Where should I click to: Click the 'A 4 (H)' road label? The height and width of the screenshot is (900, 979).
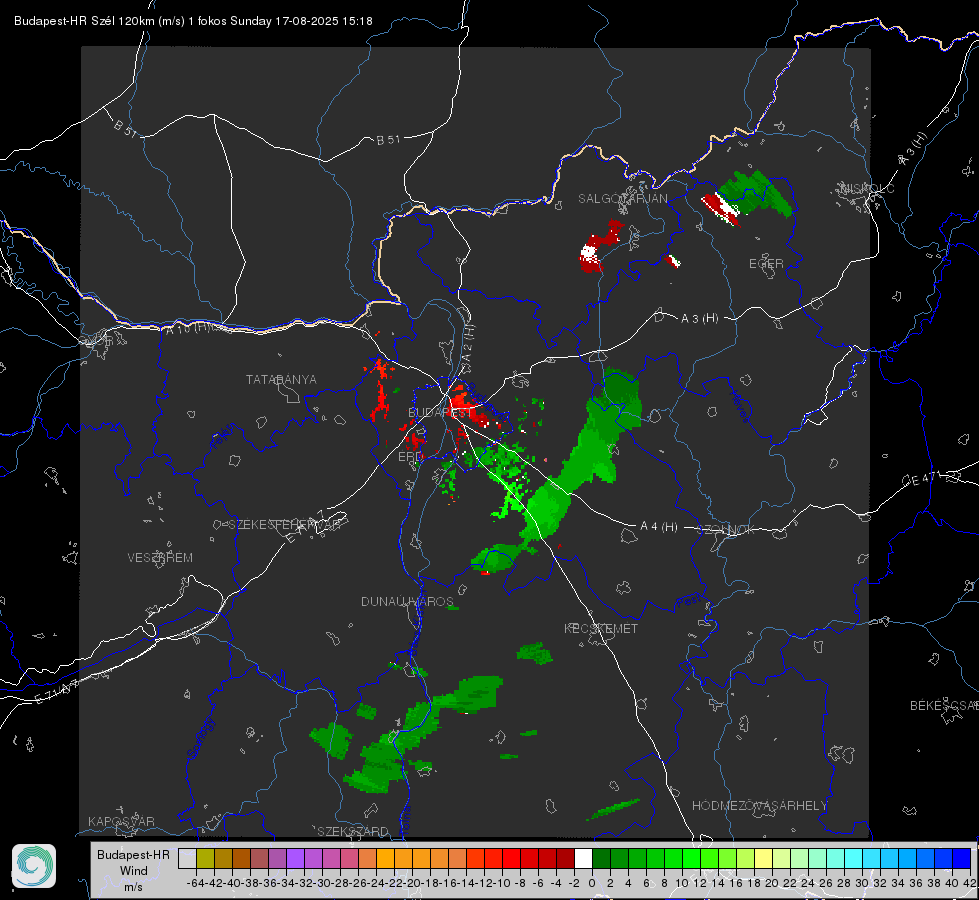pos(659,527)
